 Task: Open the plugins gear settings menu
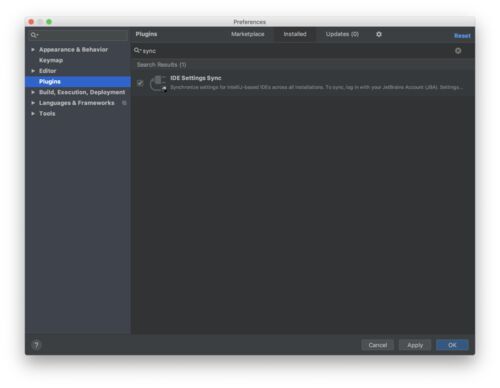(379, 34)
